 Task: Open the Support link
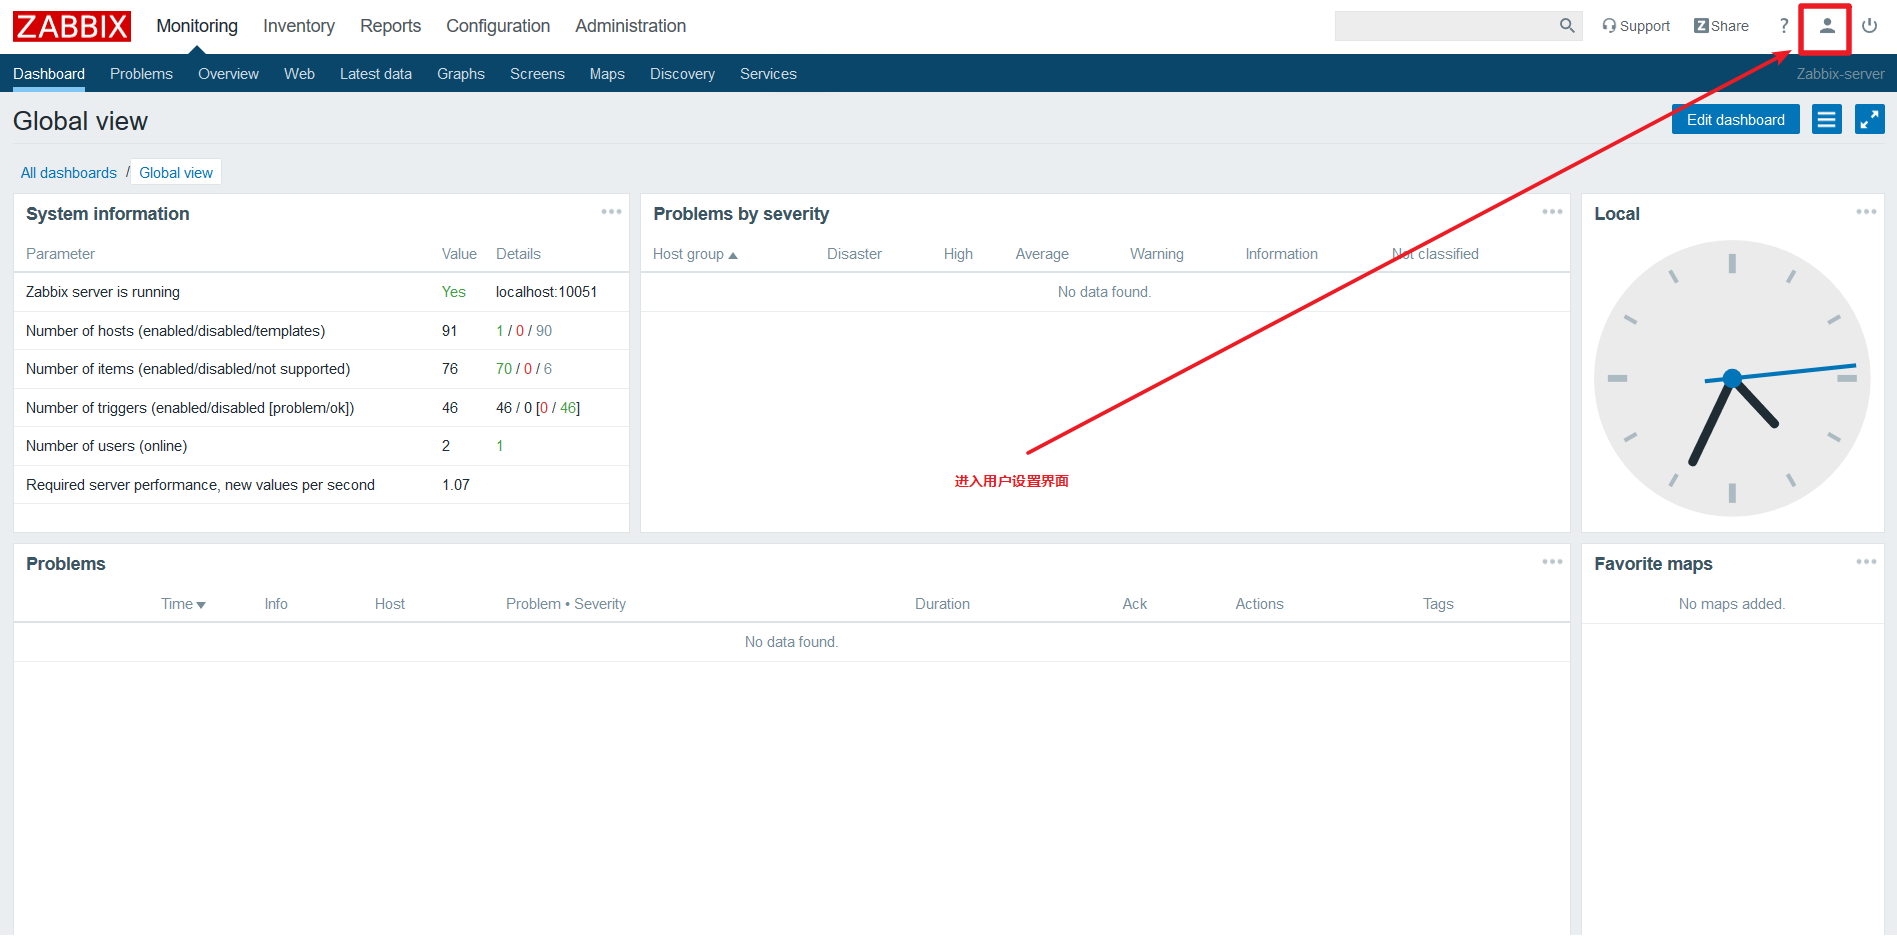[x=1636, y=26]
